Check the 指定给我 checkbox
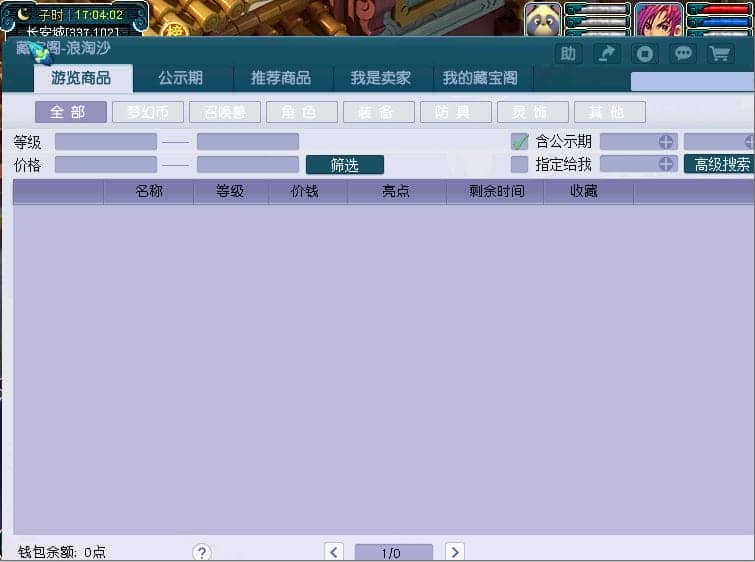 pyautogui.click(x=519, y=164)
